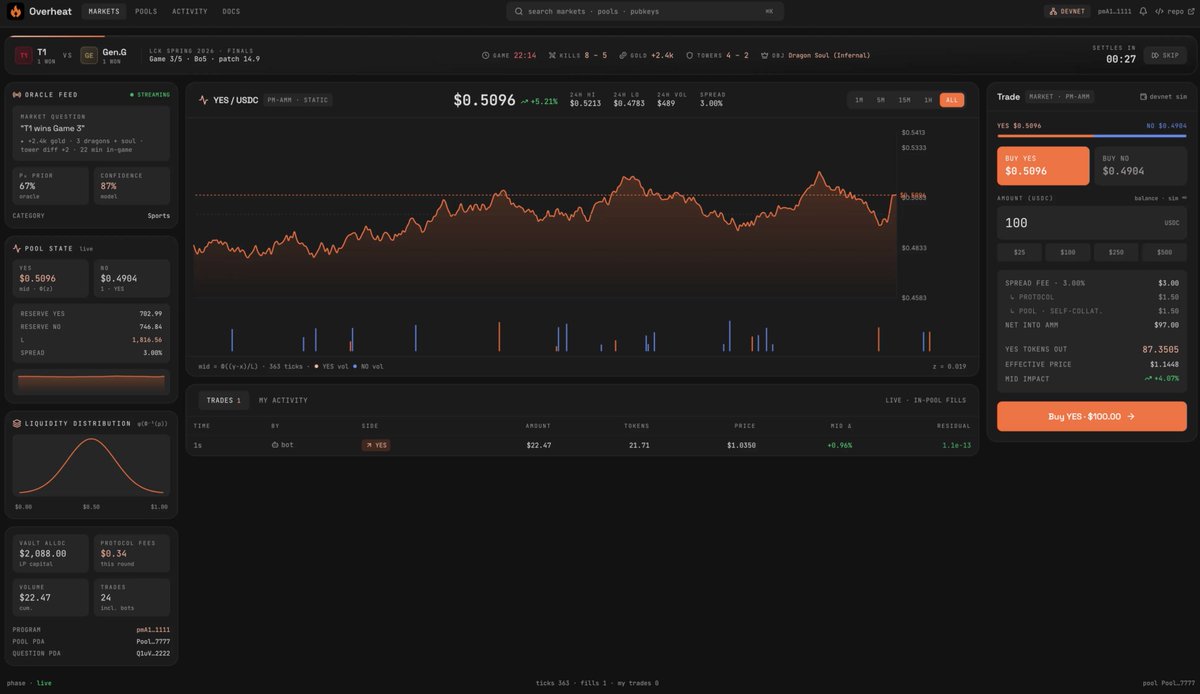
Task: Click the bot icon in the trades table
Action: (x=275, y=445)
